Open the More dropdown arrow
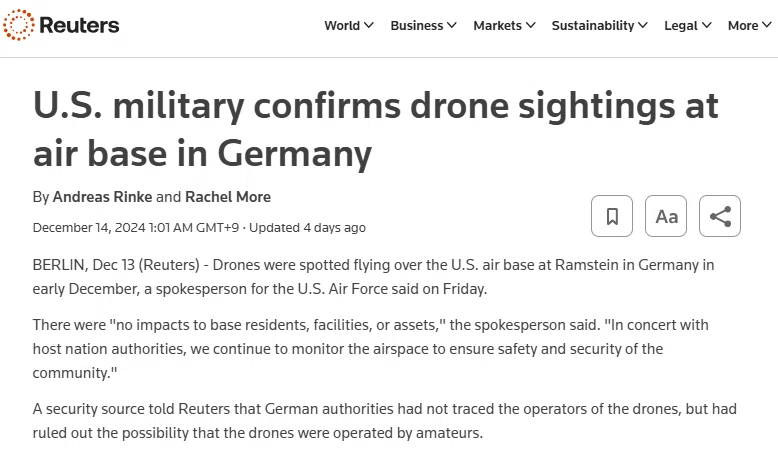The height and width of the screenshot is (457, 778). tap(767, 25)
